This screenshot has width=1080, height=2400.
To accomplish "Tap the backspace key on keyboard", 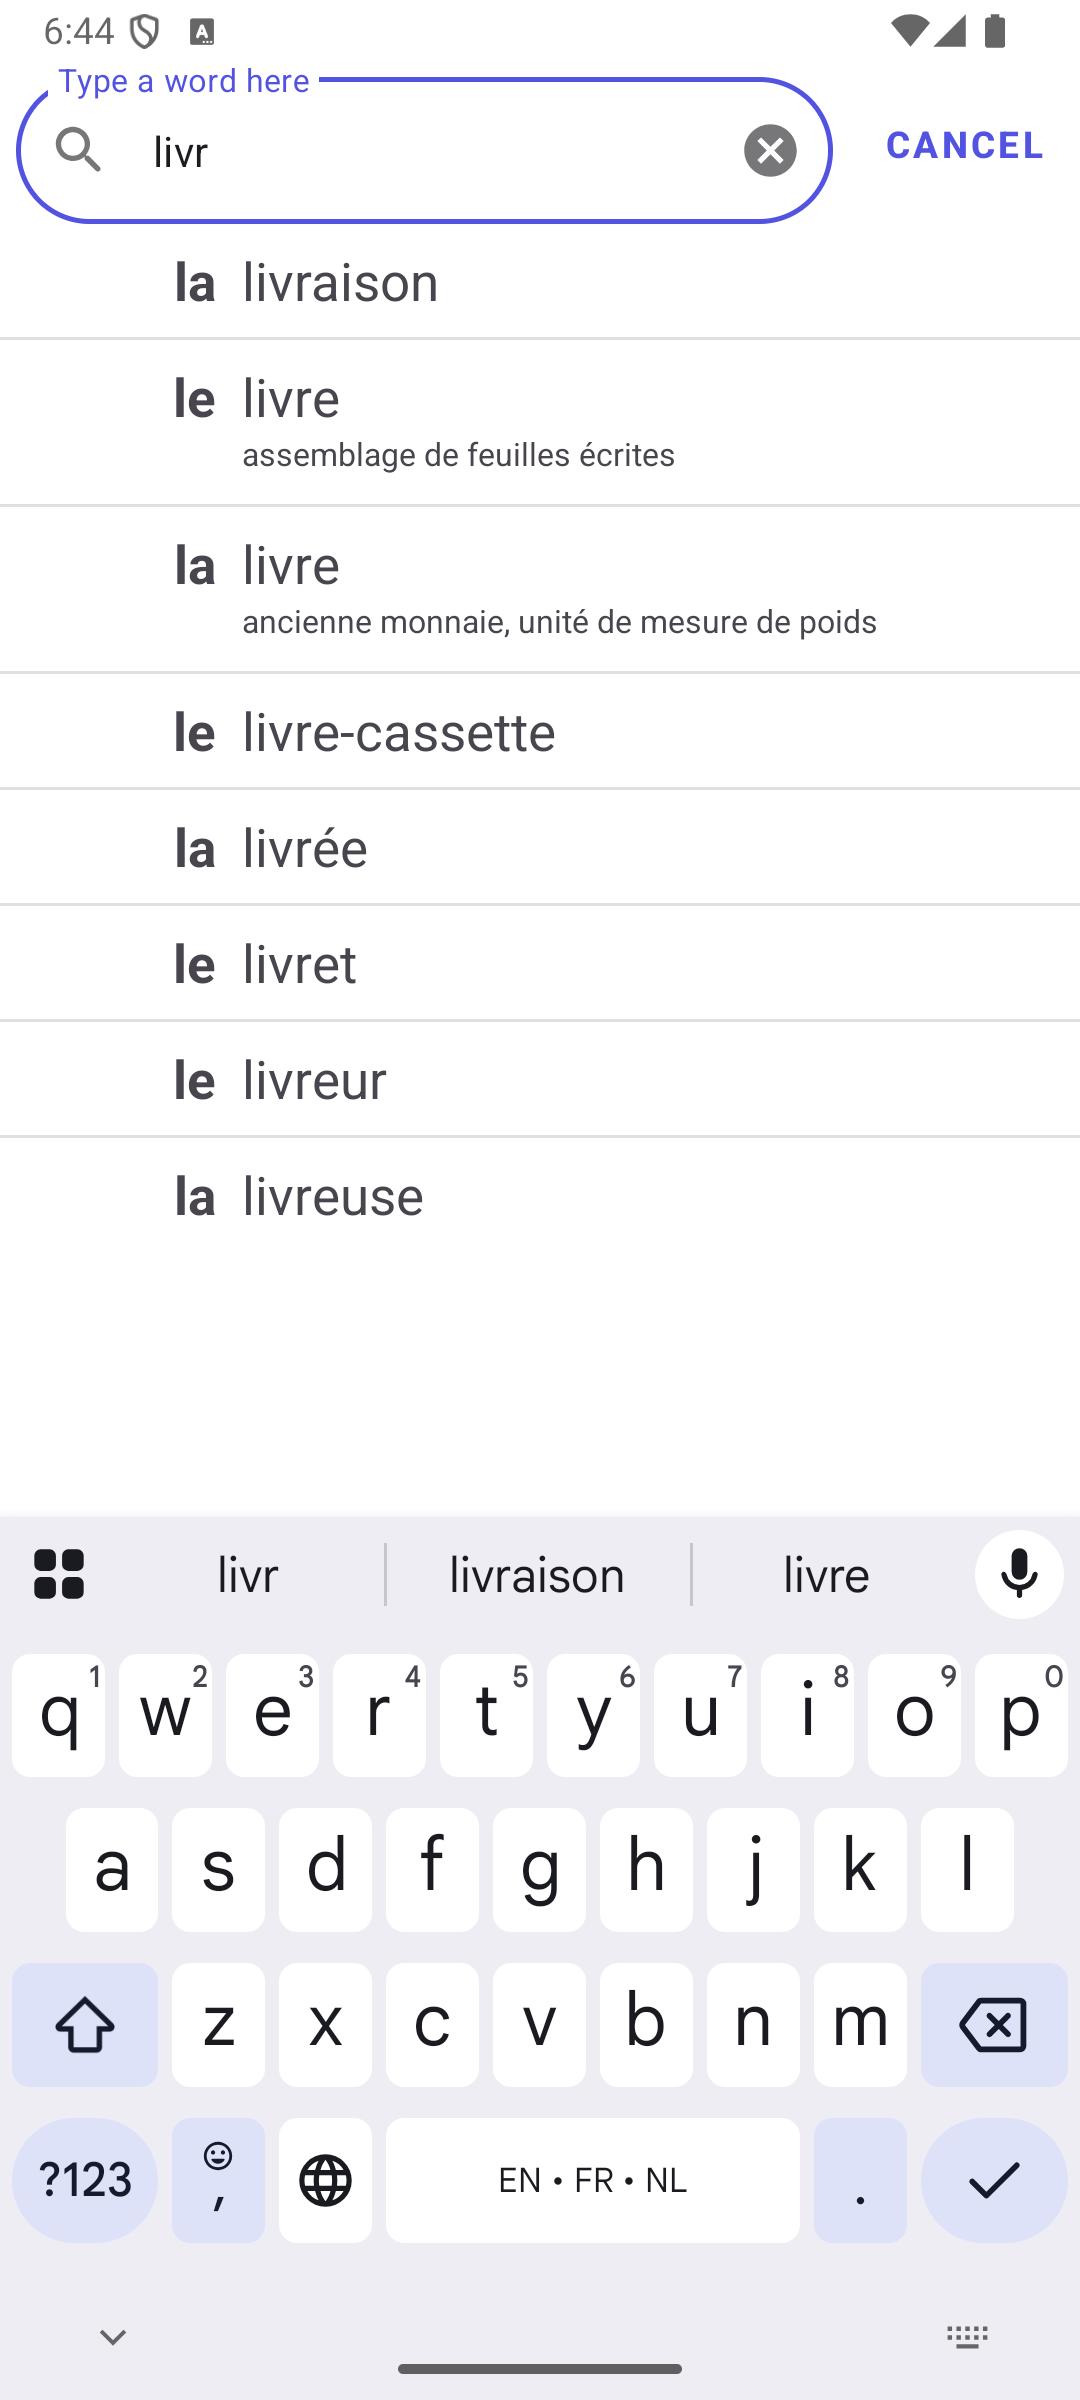I will [994, 2024].
